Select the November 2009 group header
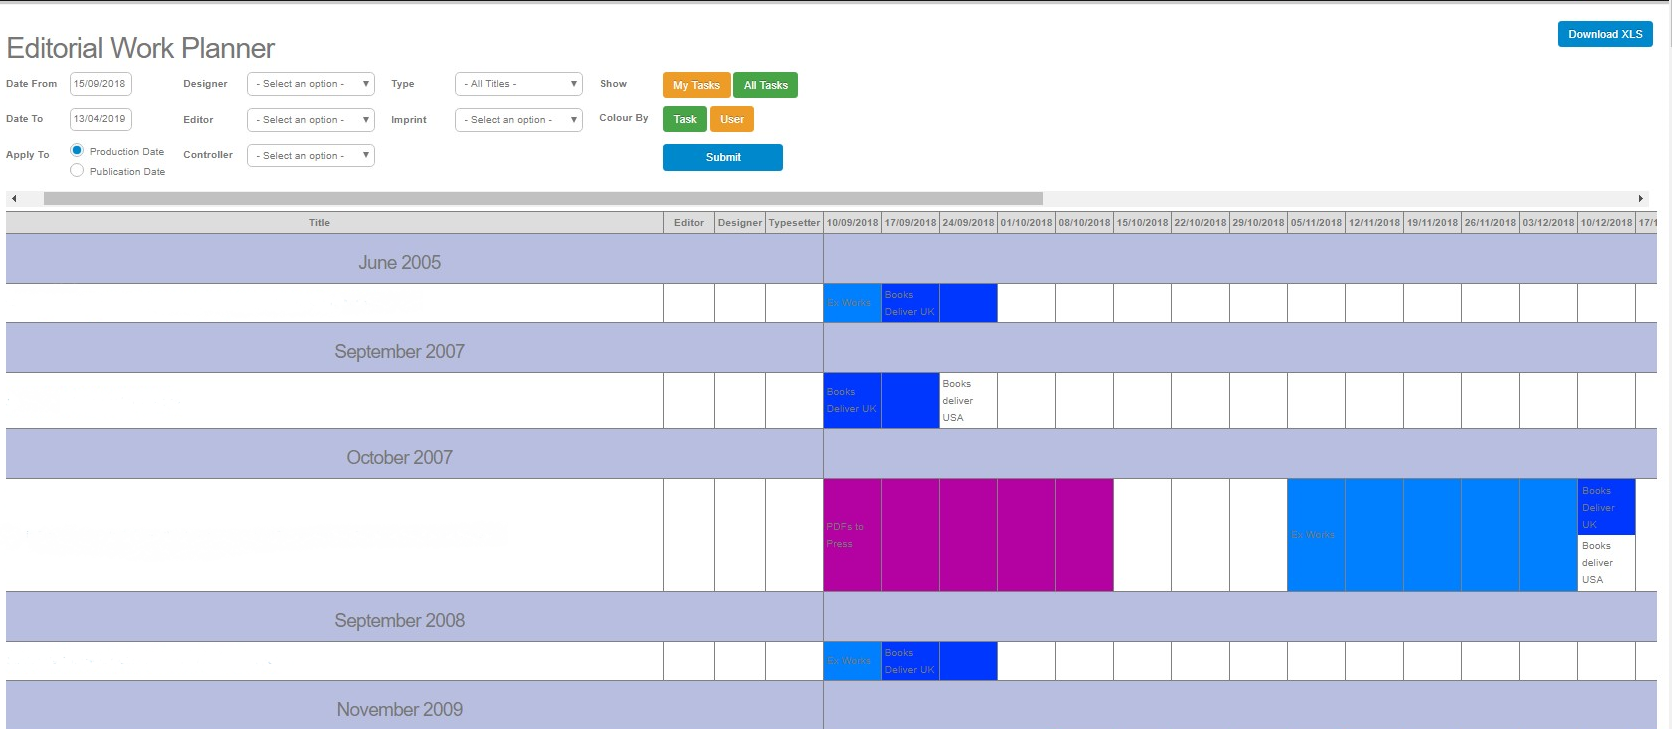The image size is (1672, 729). click(x=414, y=706)
